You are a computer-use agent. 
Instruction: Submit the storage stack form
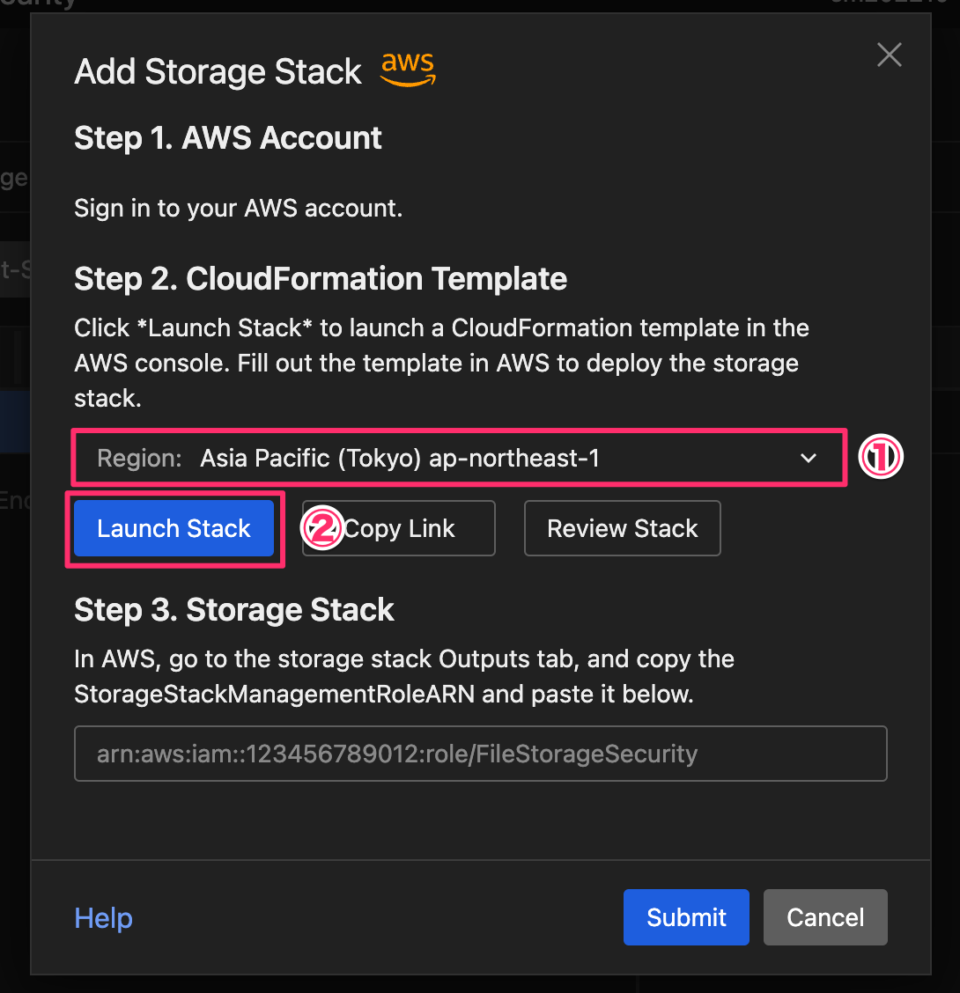click(x=686, y=917)
